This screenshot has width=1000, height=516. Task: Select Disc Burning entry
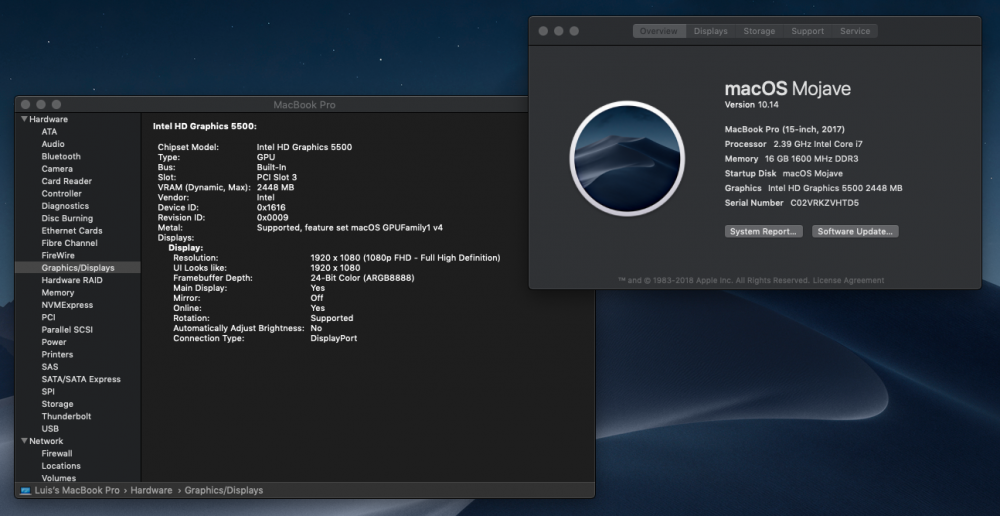(67, 218)
